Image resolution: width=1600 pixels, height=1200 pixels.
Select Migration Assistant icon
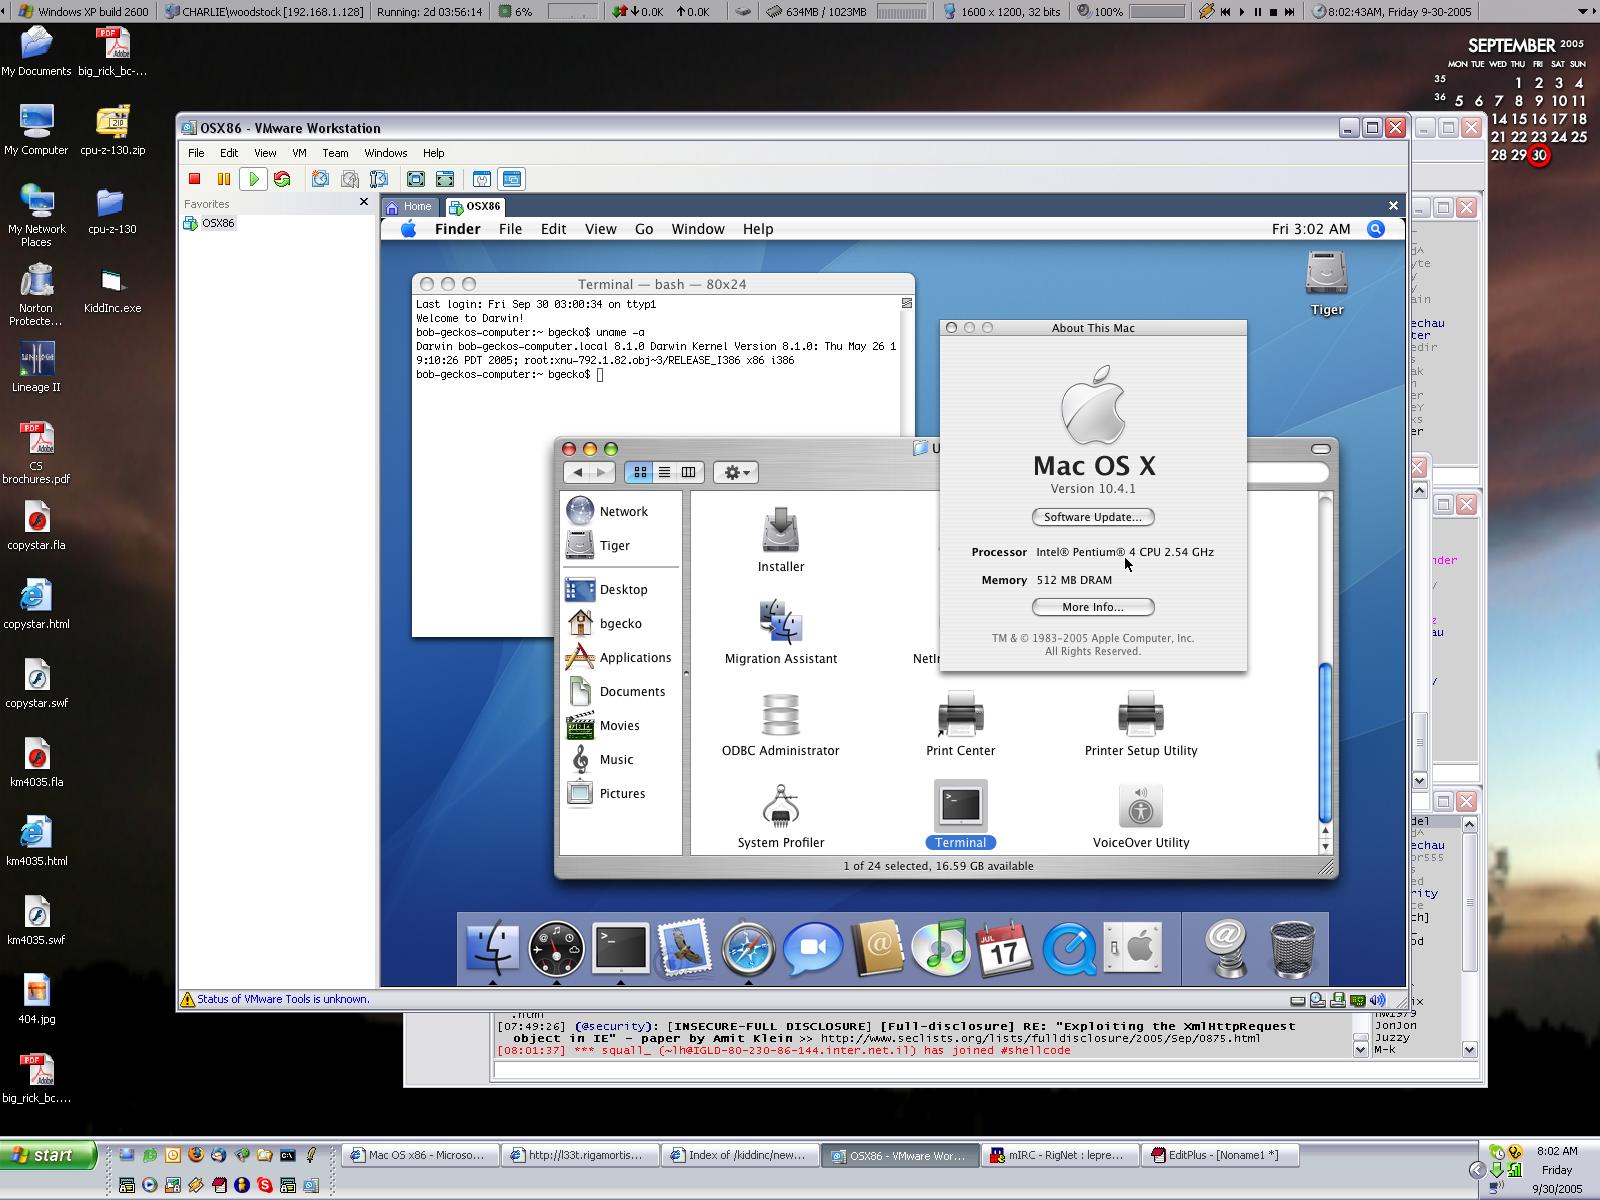click(781, 632)
